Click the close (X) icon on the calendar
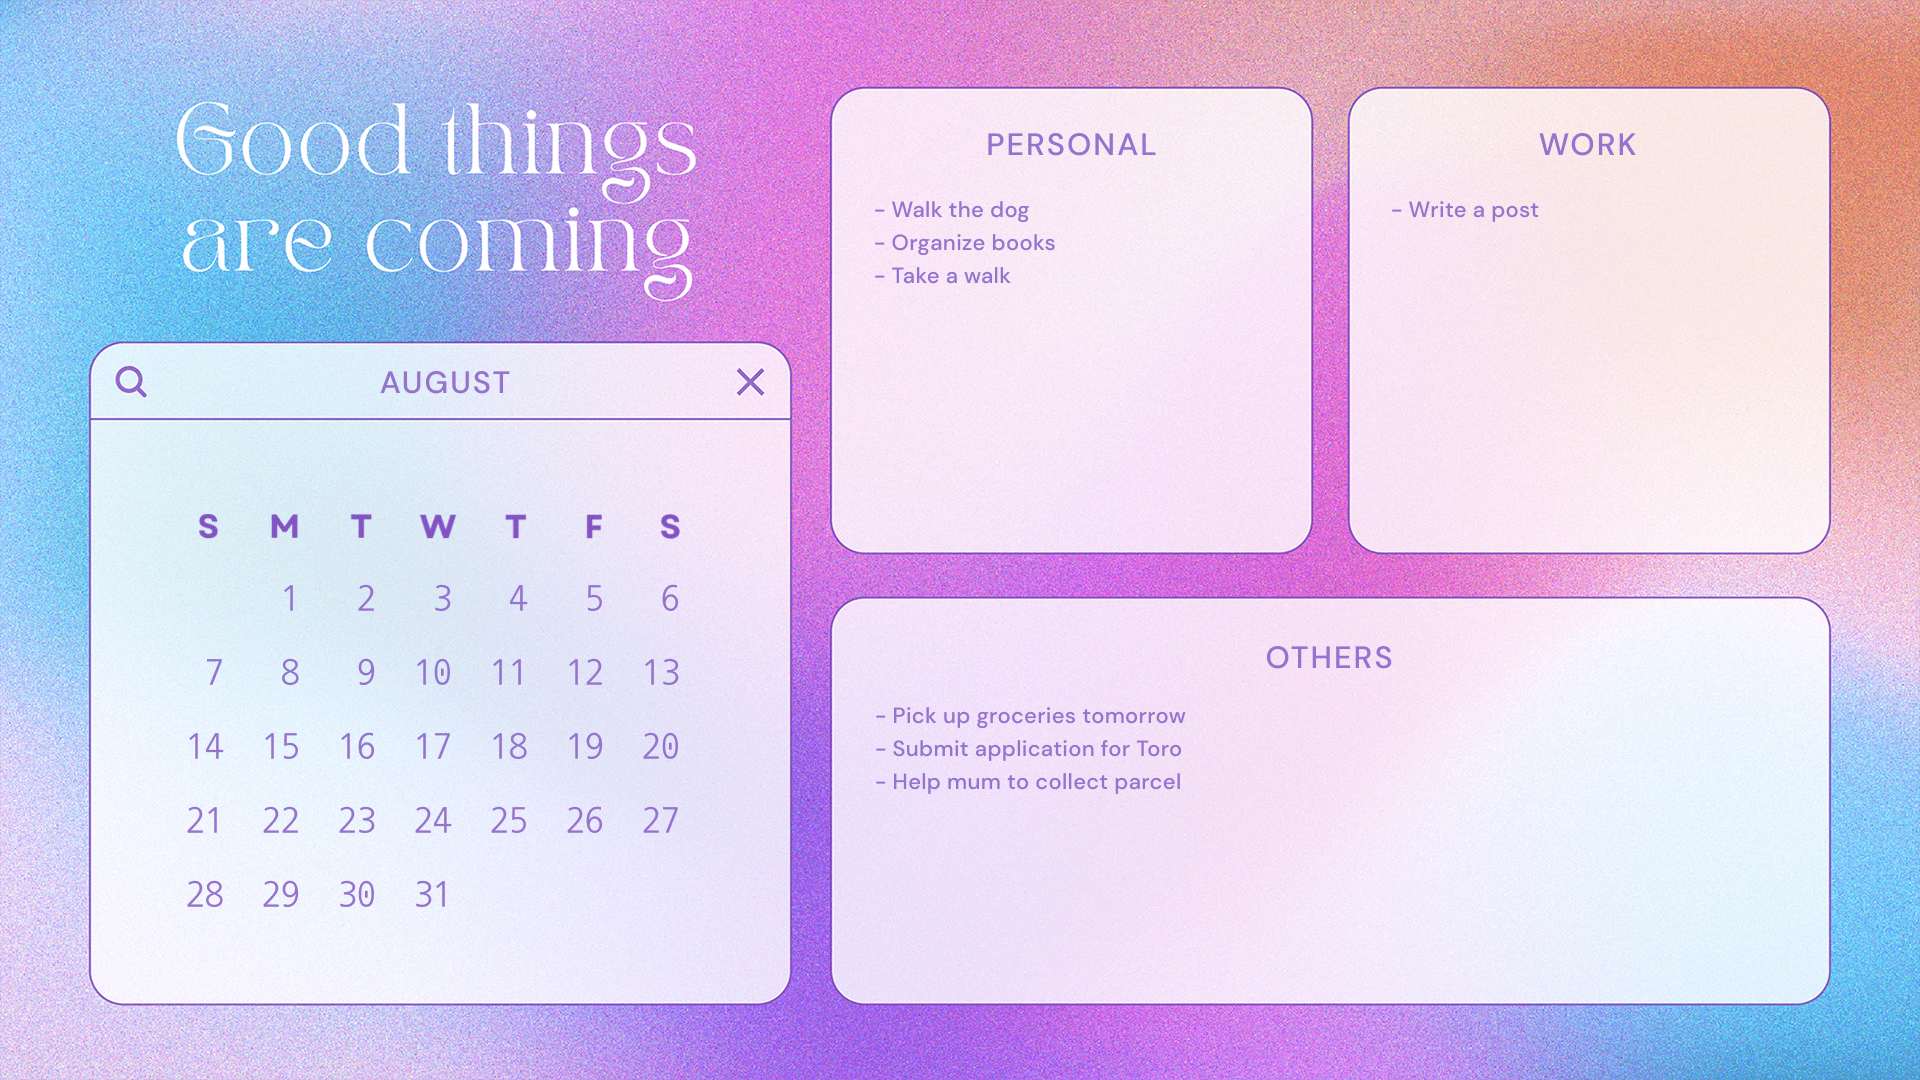Image resolution: width=1920 pixels, height=1080 pixels. [x=748, y=382]
